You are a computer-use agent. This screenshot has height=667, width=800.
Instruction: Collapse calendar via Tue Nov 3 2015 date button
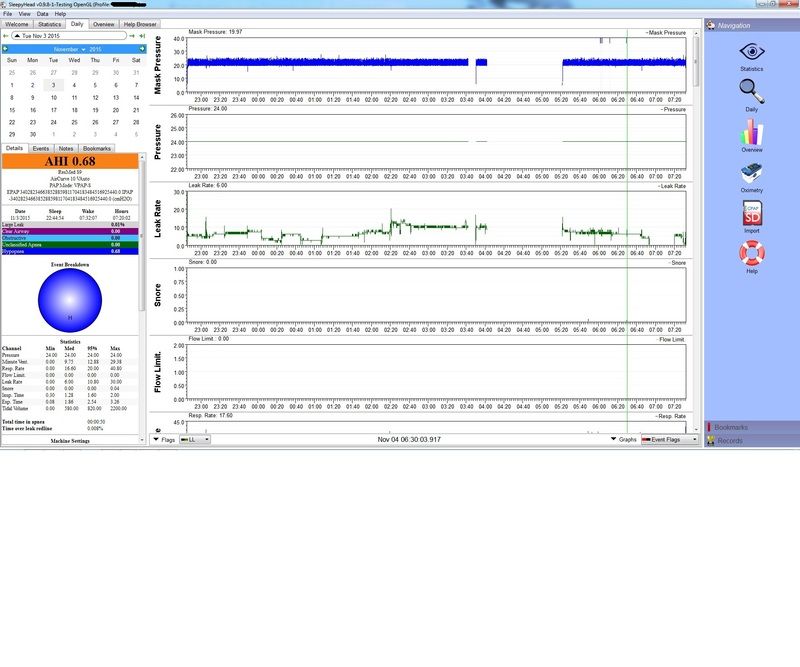(x=69, y=36)
